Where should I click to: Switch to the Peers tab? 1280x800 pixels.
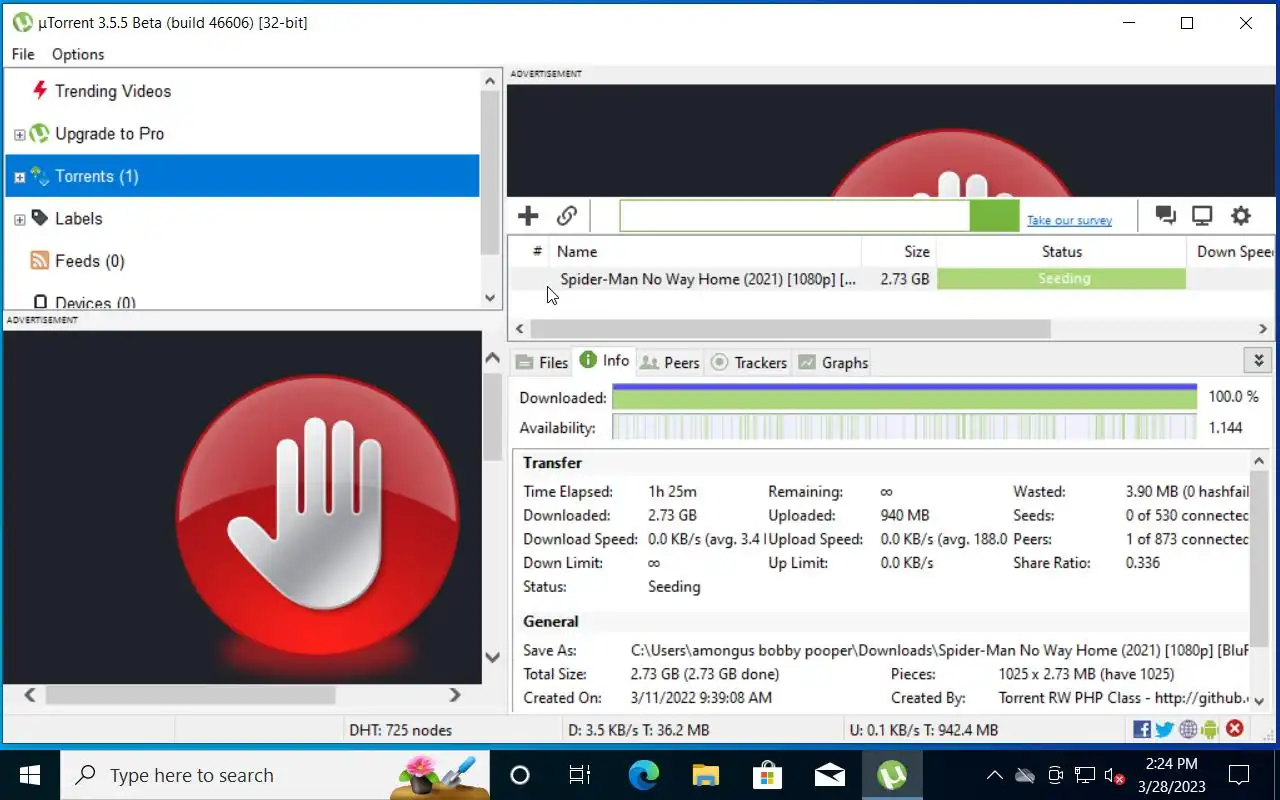[x=669, y=362]
